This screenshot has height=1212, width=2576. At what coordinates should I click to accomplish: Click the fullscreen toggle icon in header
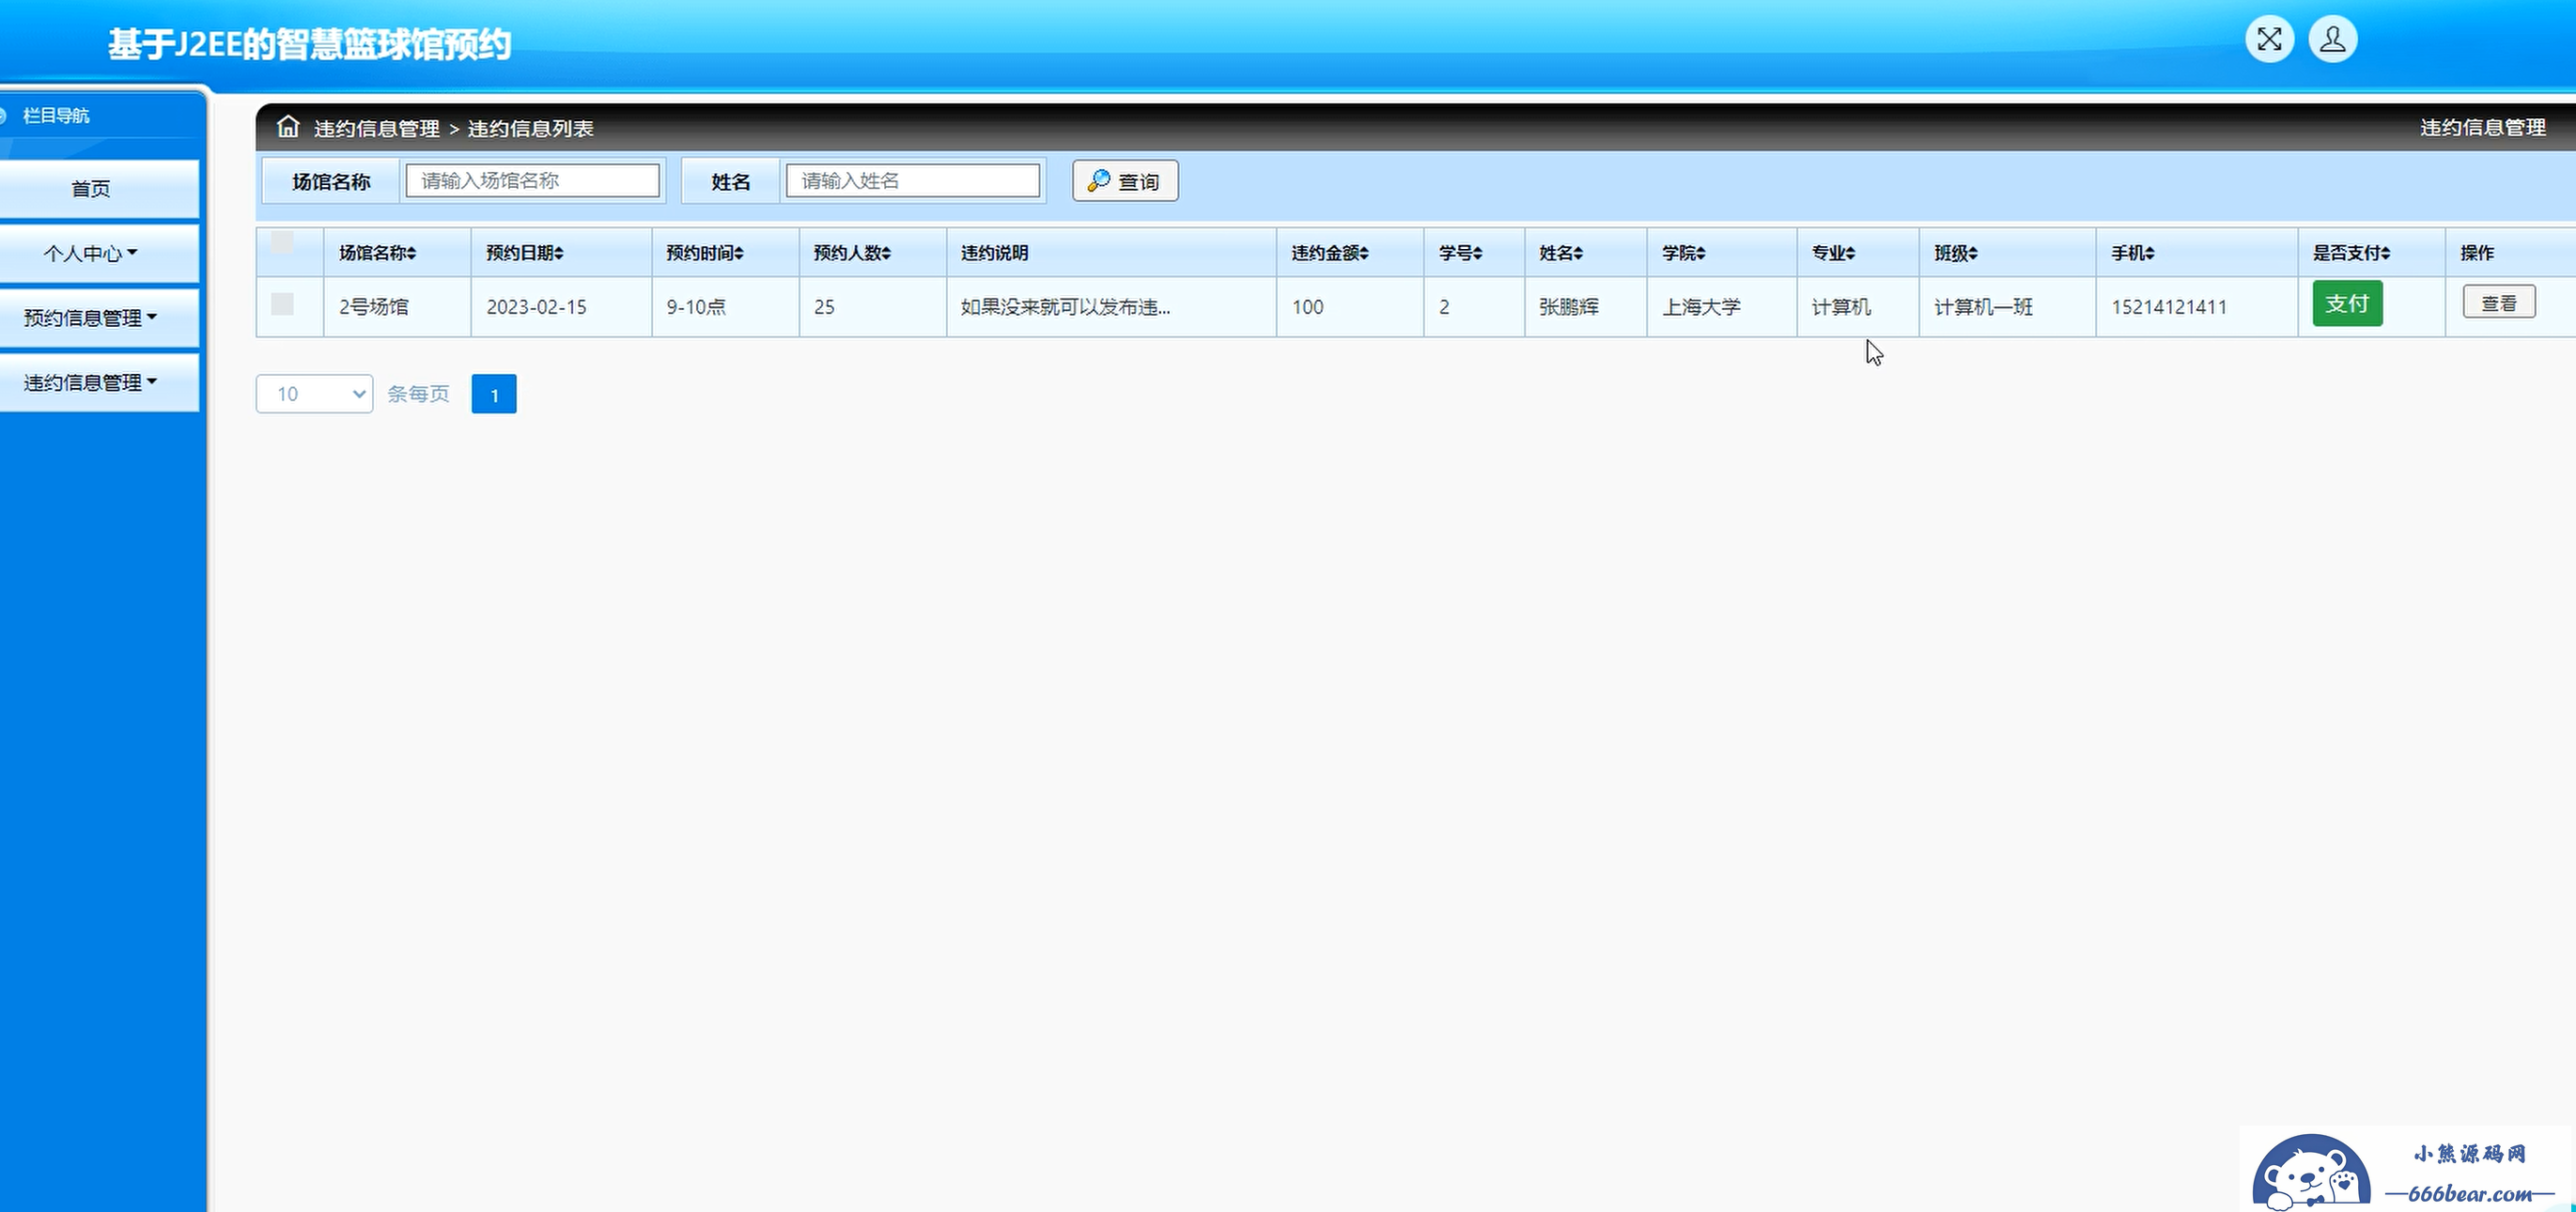[2269, 40]
